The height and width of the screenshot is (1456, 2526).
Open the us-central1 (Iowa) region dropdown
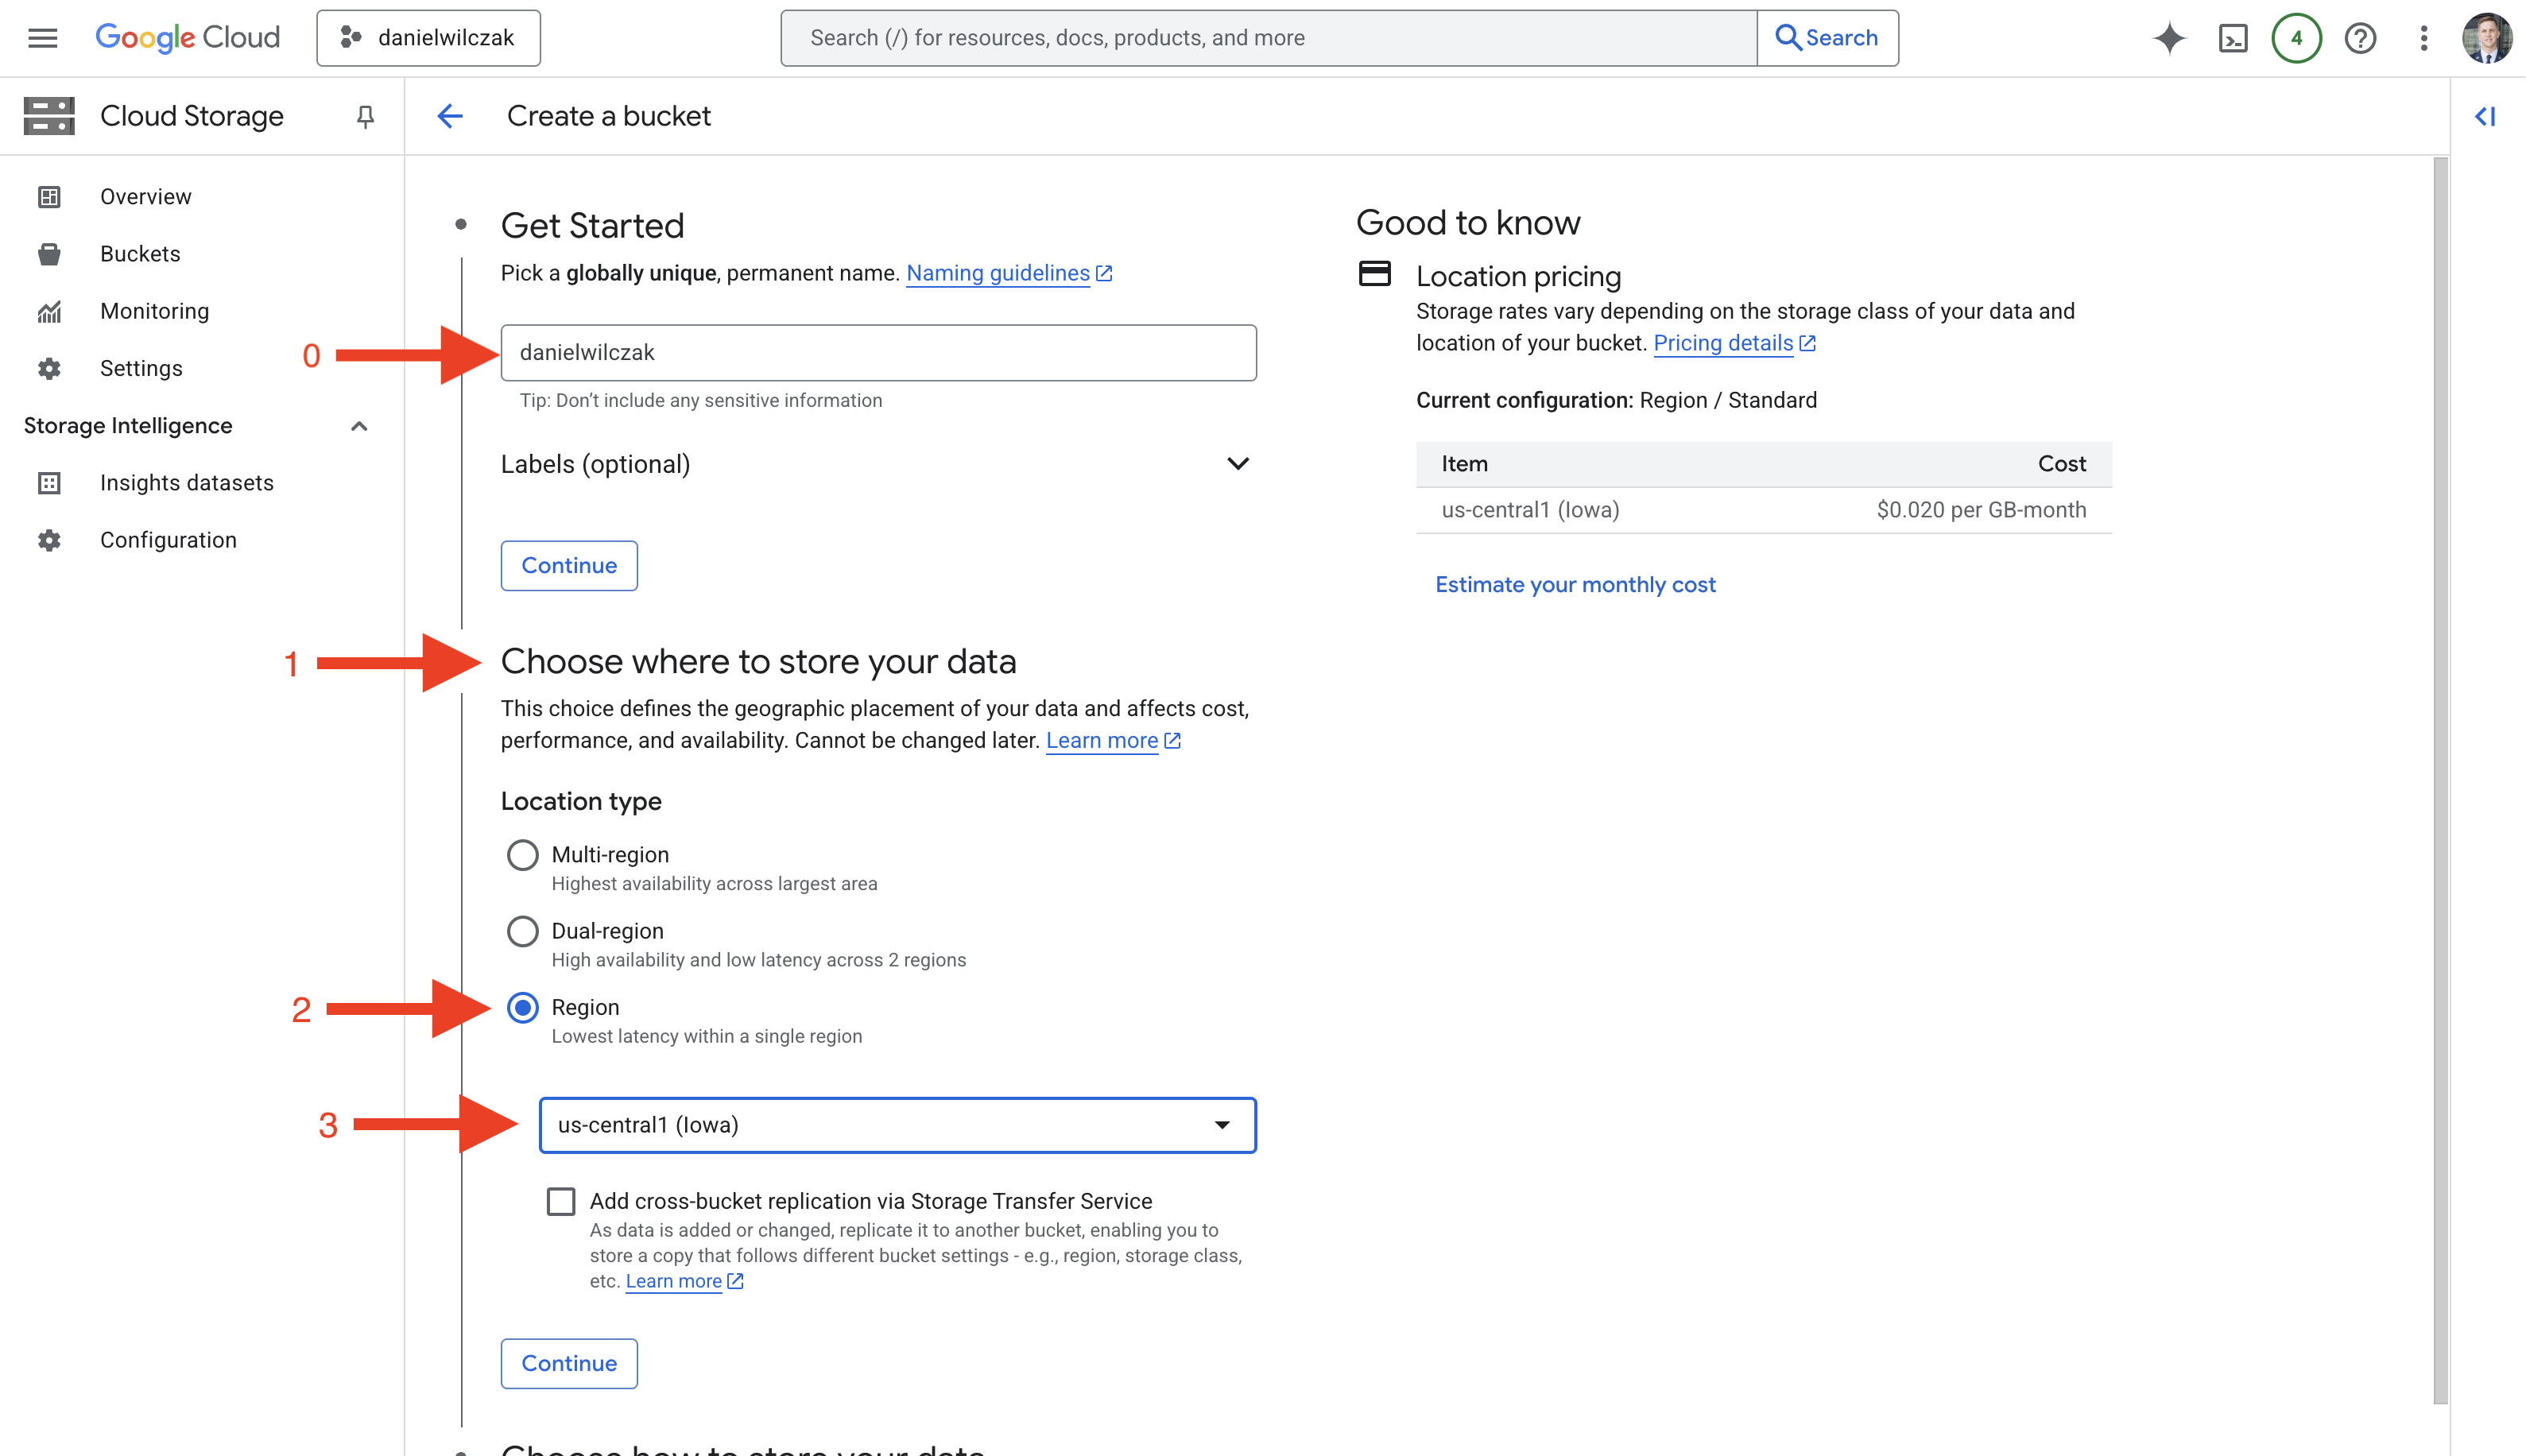pos(897,1125)
